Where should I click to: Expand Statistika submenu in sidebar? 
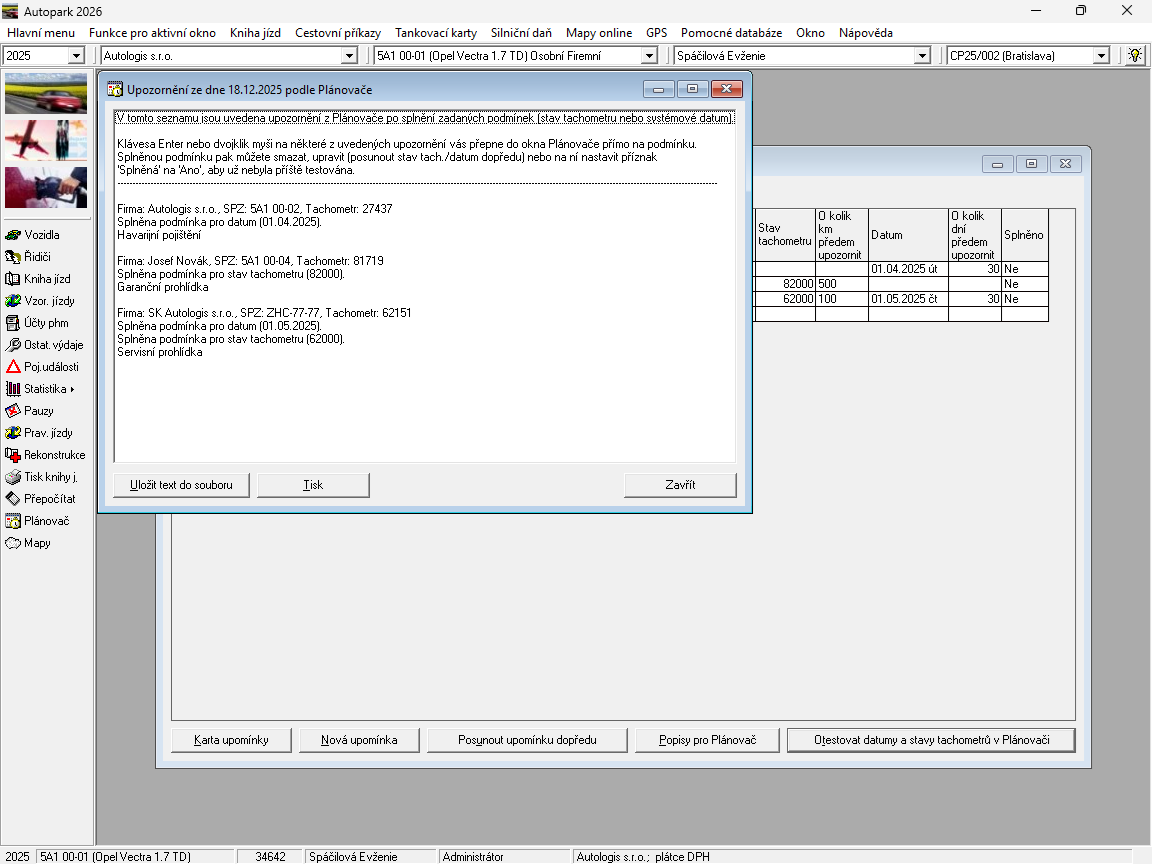pos(48,389)
